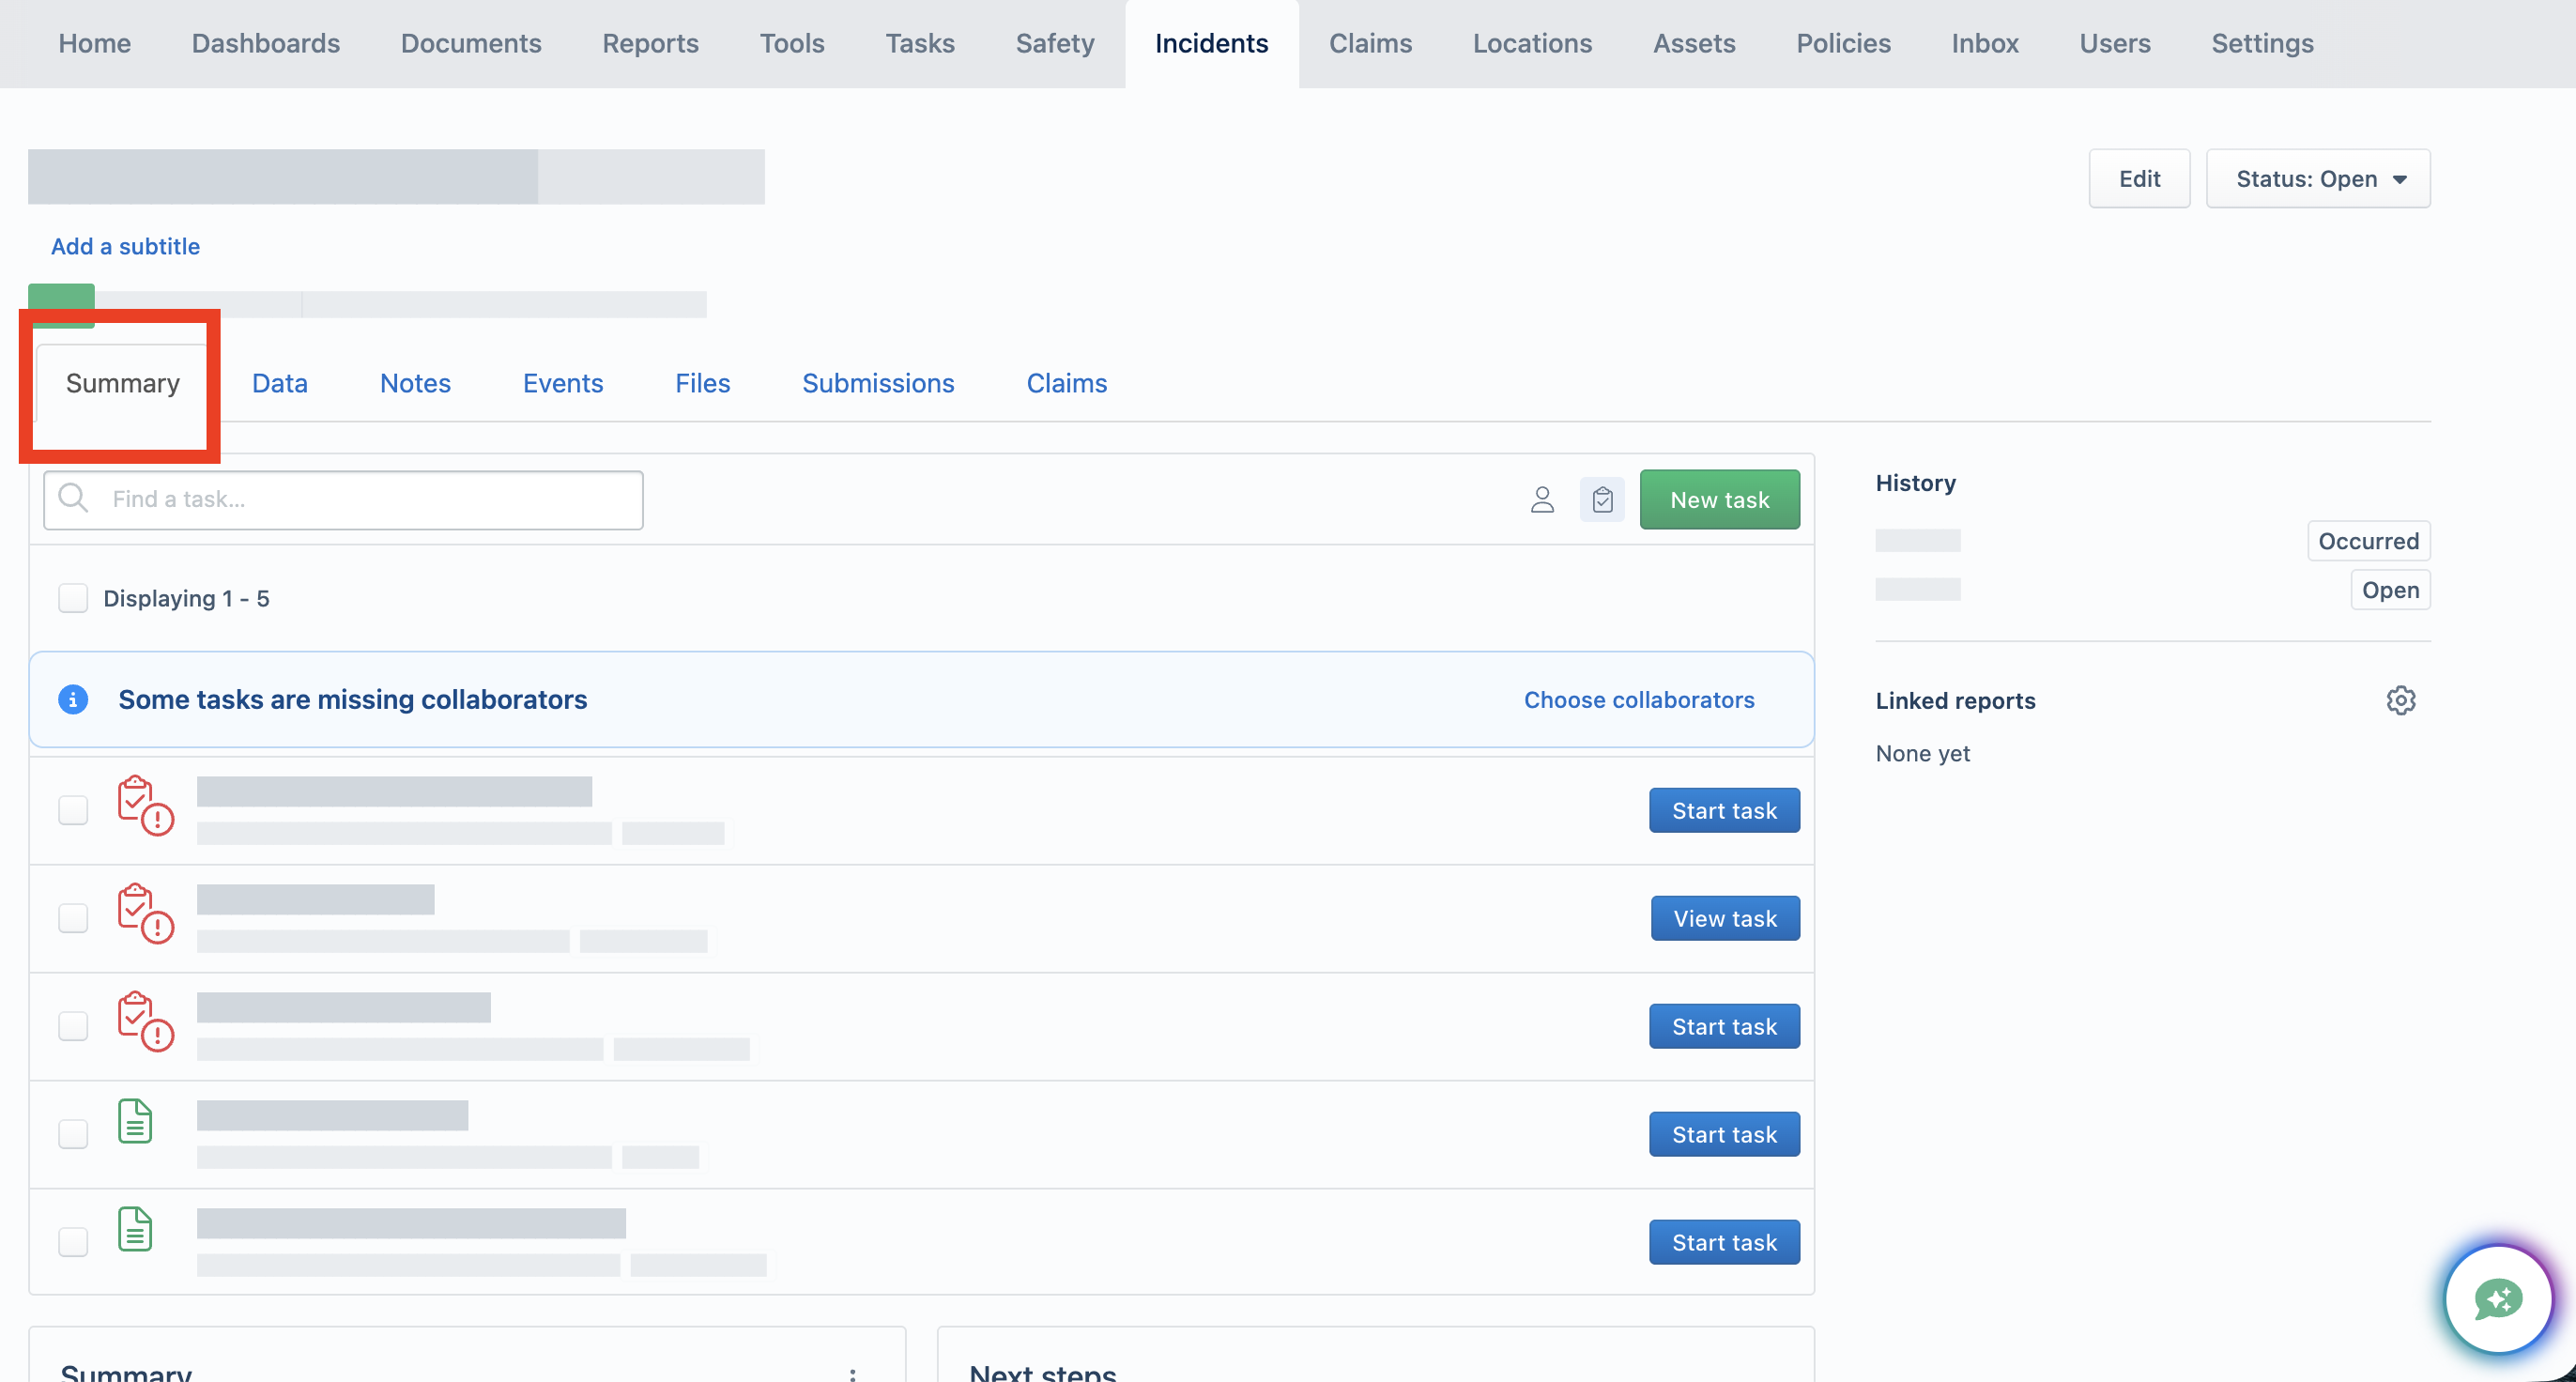Image resolution: width=2576 pixels, height=1382 pixels.
Task: Open Inbox in top navigation
Action: tap(1985, 43)
